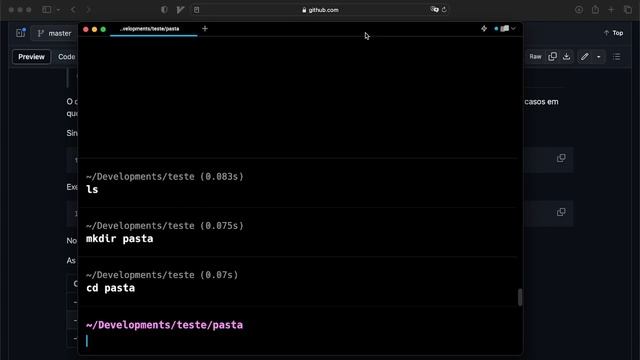Open more edit options dropdown on GitHub
Image resolution: width=640 pixels, height=360 pixels.
pos(598,57)
